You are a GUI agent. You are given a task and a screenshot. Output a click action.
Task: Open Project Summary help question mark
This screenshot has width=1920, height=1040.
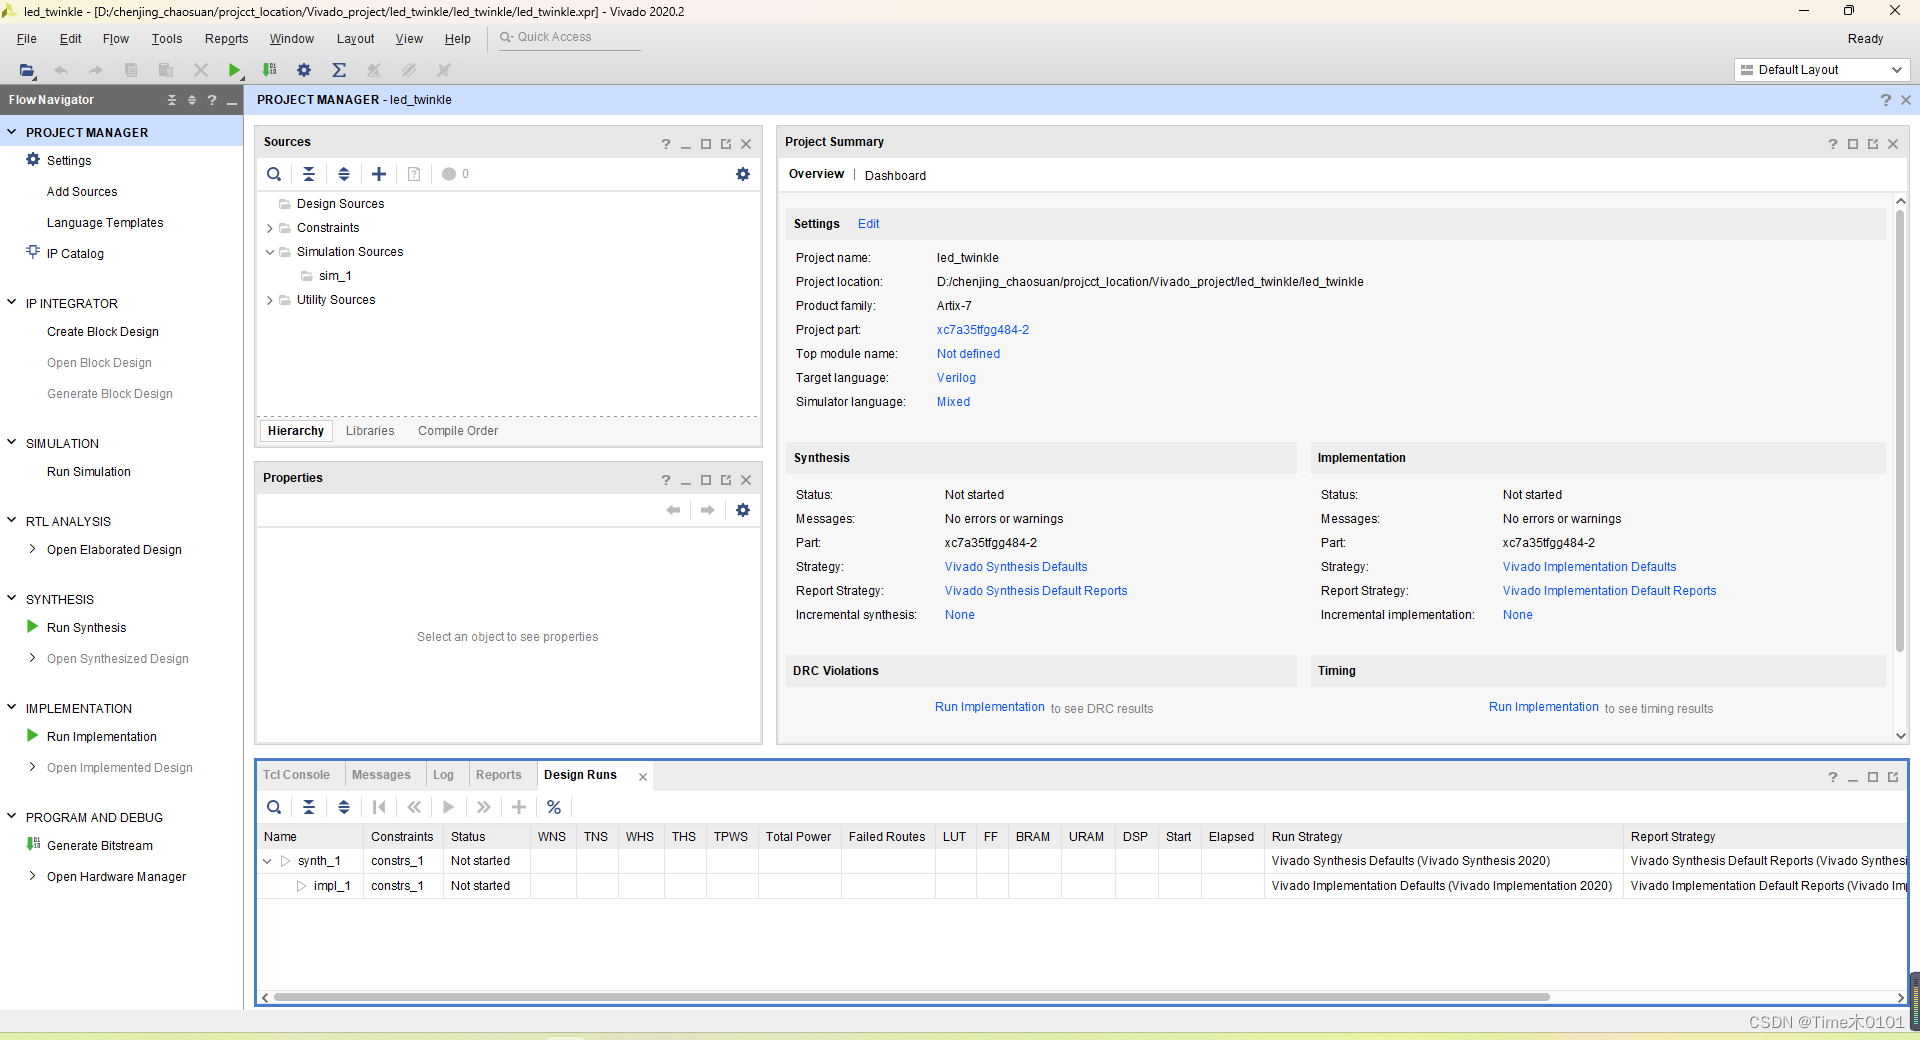[1833, 144]
